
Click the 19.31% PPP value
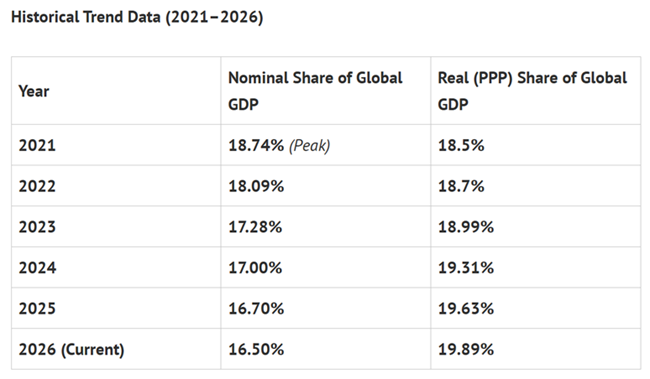(466, 267)
